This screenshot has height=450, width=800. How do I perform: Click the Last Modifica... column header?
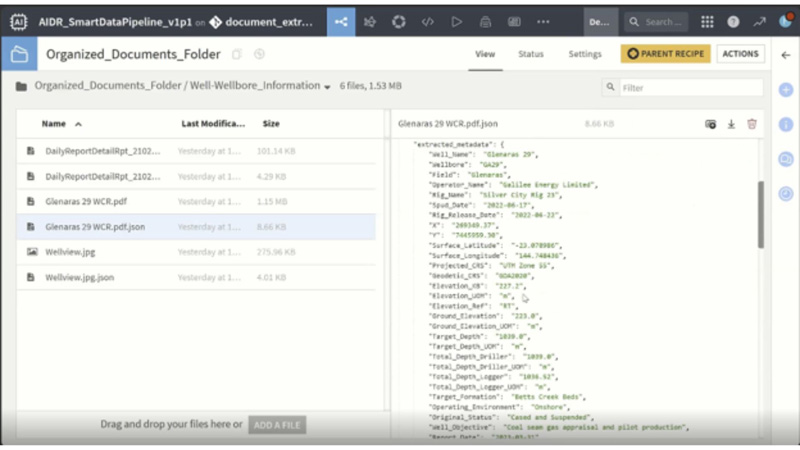(213, 123)
